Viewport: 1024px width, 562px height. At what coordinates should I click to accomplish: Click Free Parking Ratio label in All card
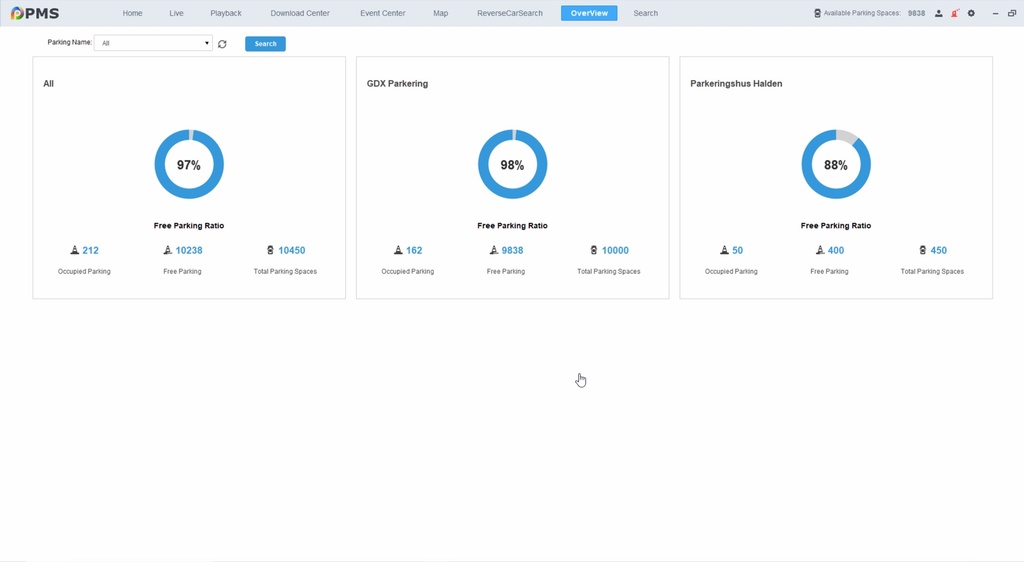(x=189, y=225)
